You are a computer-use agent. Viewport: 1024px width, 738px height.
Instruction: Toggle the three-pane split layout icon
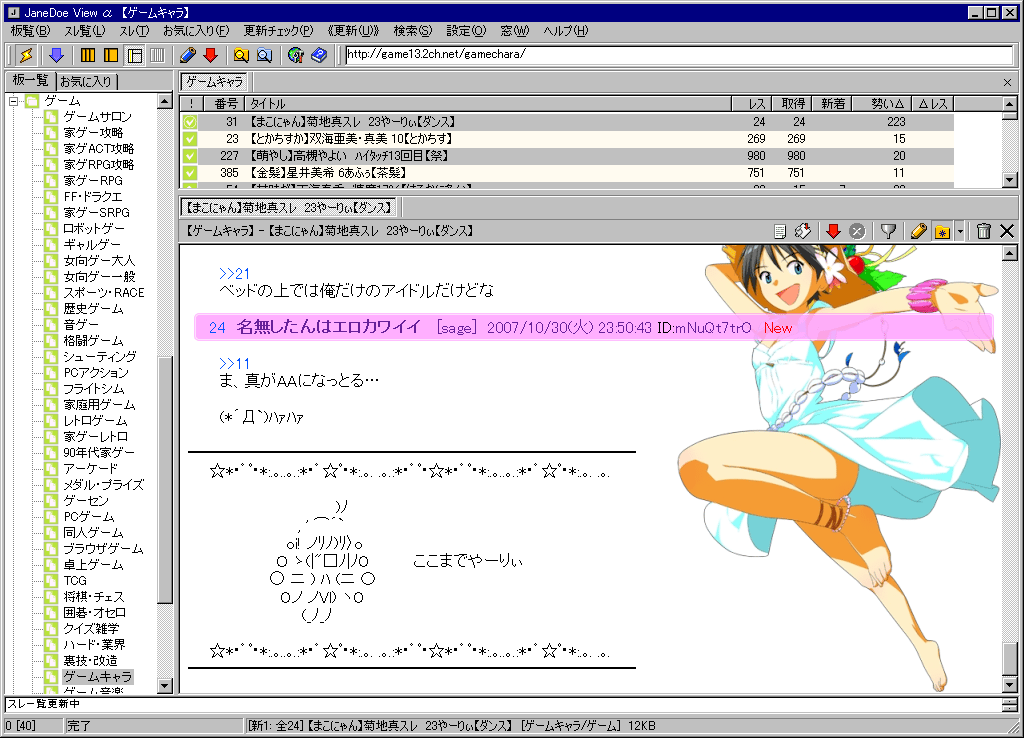click(135, 56)
